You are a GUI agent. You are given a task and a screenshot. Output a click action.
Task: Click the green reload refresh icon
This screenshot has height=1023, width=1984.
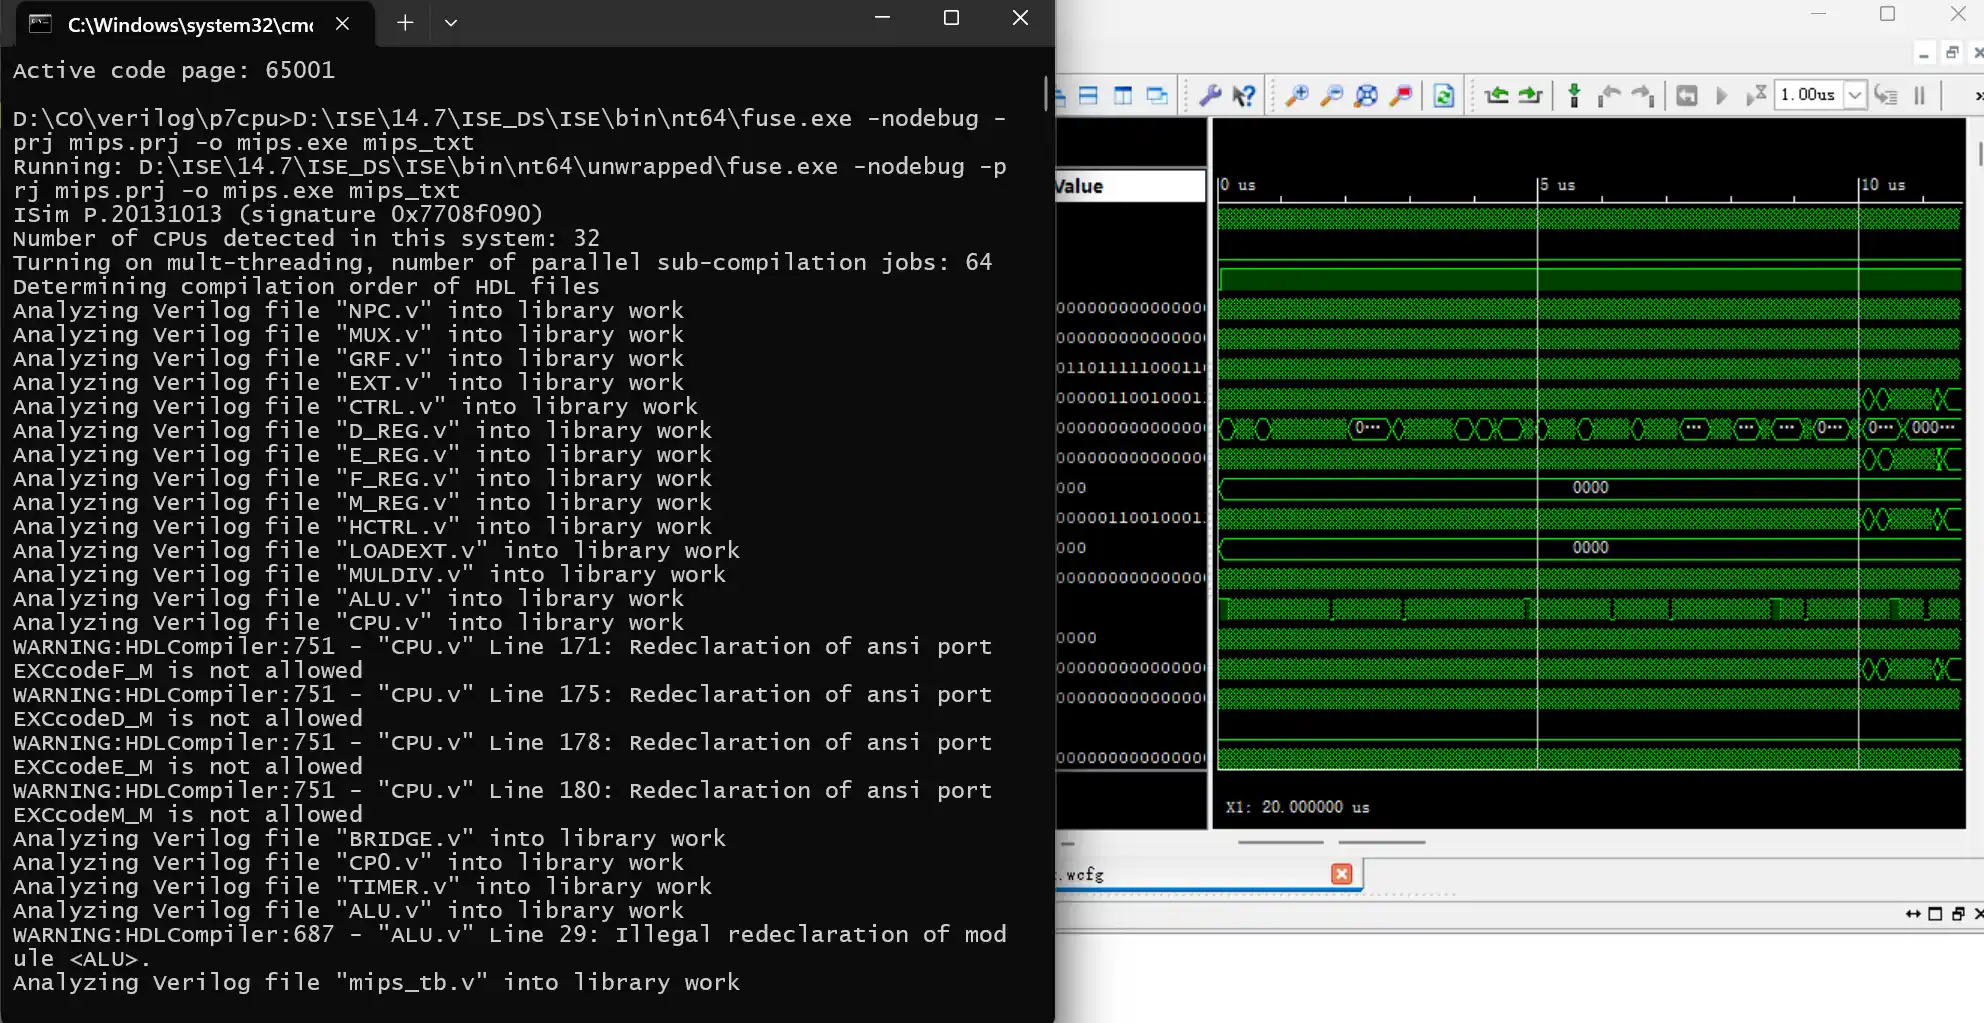coord(1443,96)
